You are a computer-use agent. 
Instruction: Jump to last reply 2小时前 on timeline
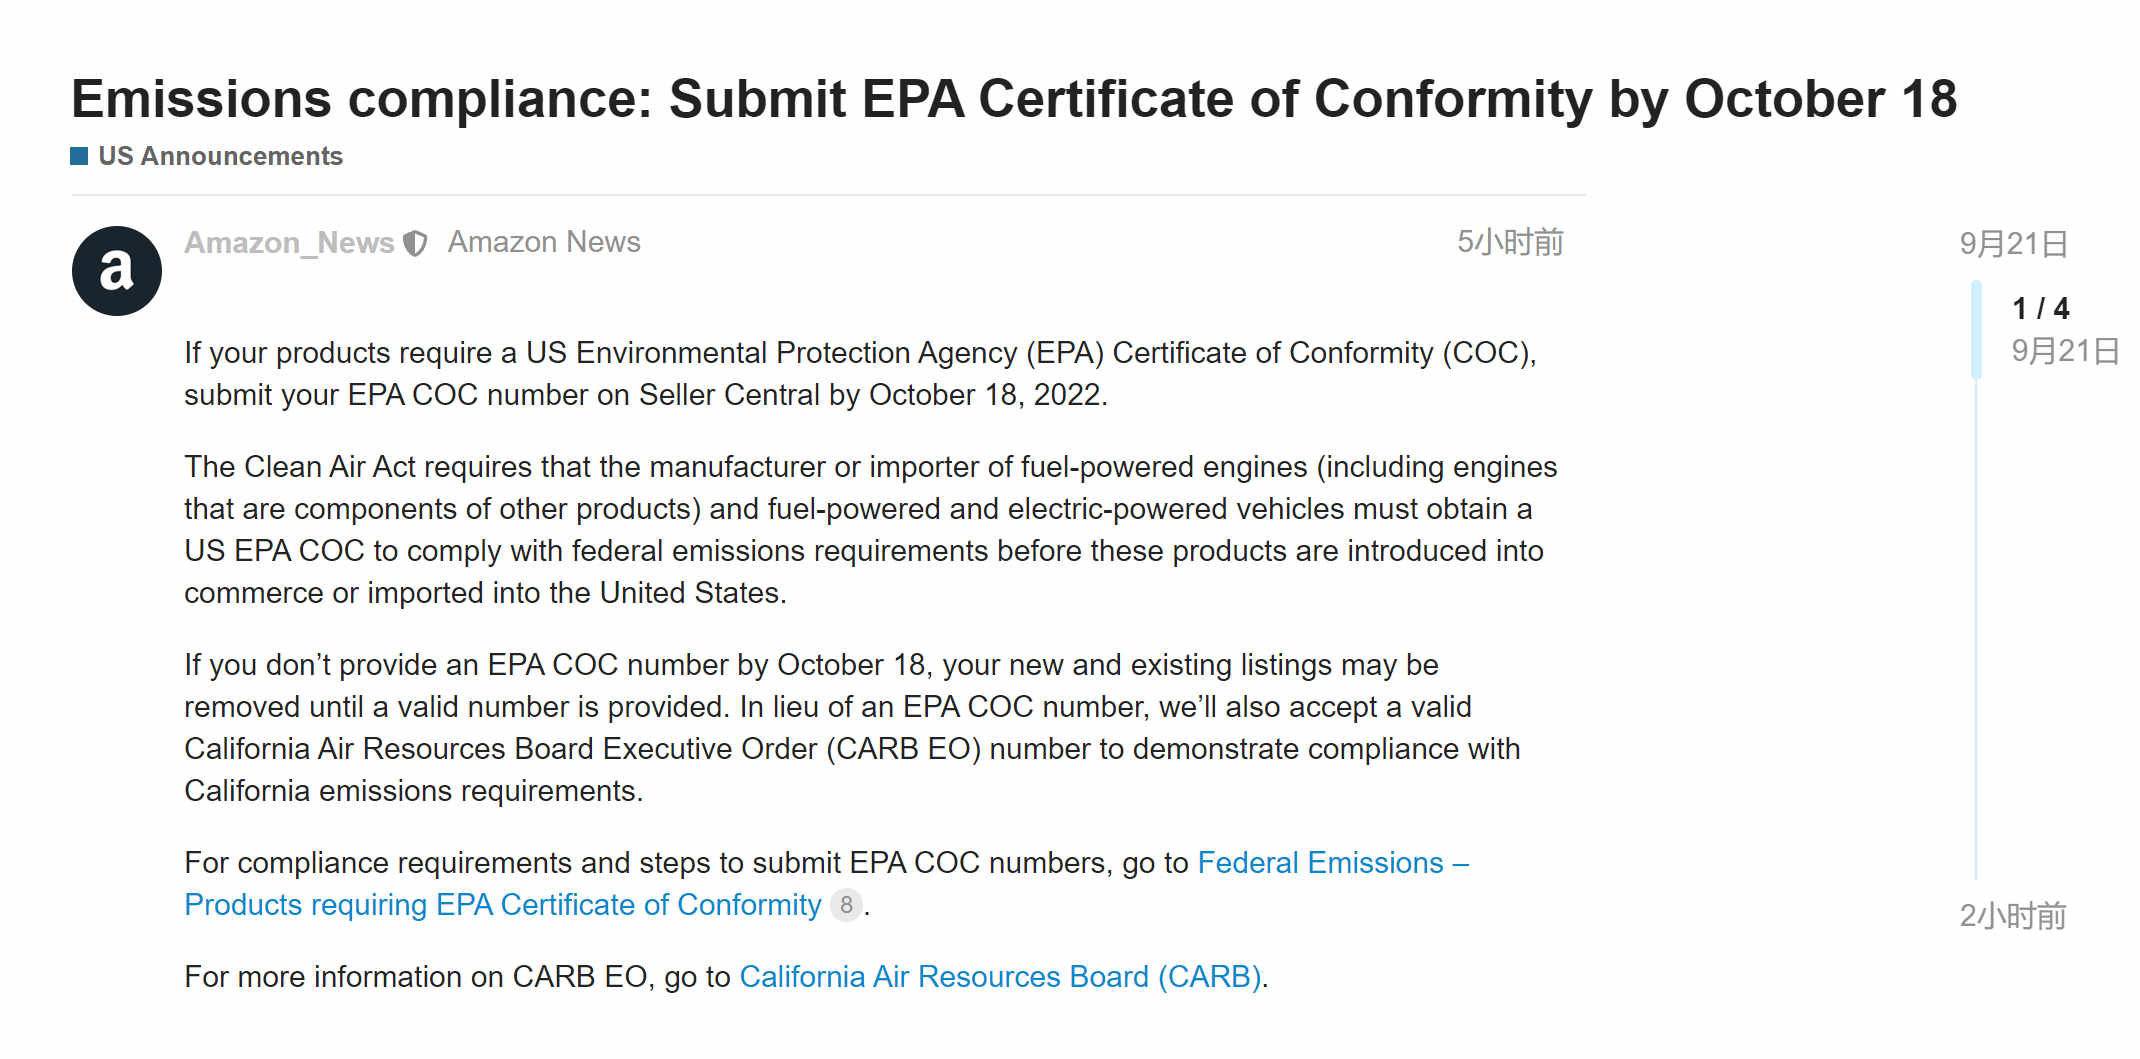(x=2013, y=916)
